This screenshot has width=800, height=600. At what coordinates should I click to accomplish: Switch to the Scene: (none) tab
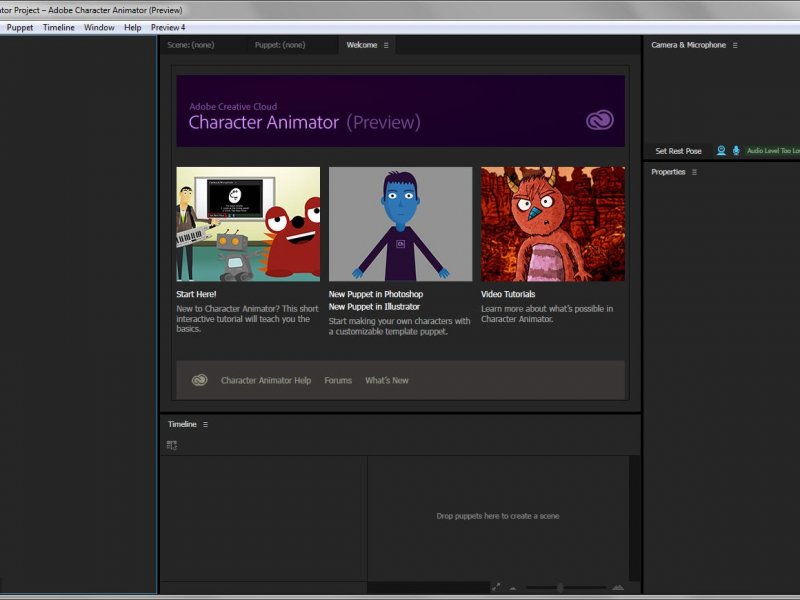coord(191,45)
